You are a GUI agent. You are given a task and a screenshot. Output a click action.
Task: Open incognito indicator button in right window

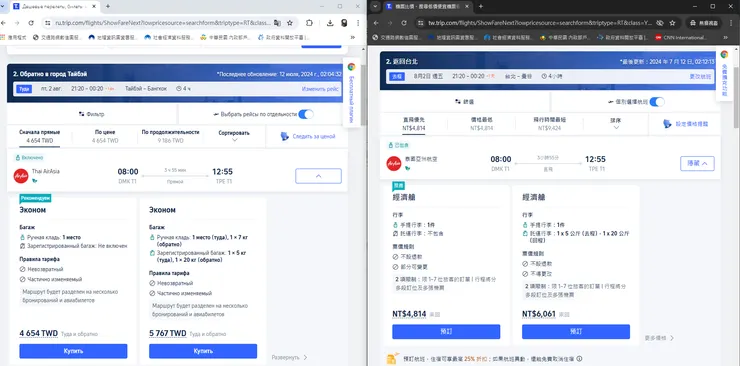click(x=704, y=23)
